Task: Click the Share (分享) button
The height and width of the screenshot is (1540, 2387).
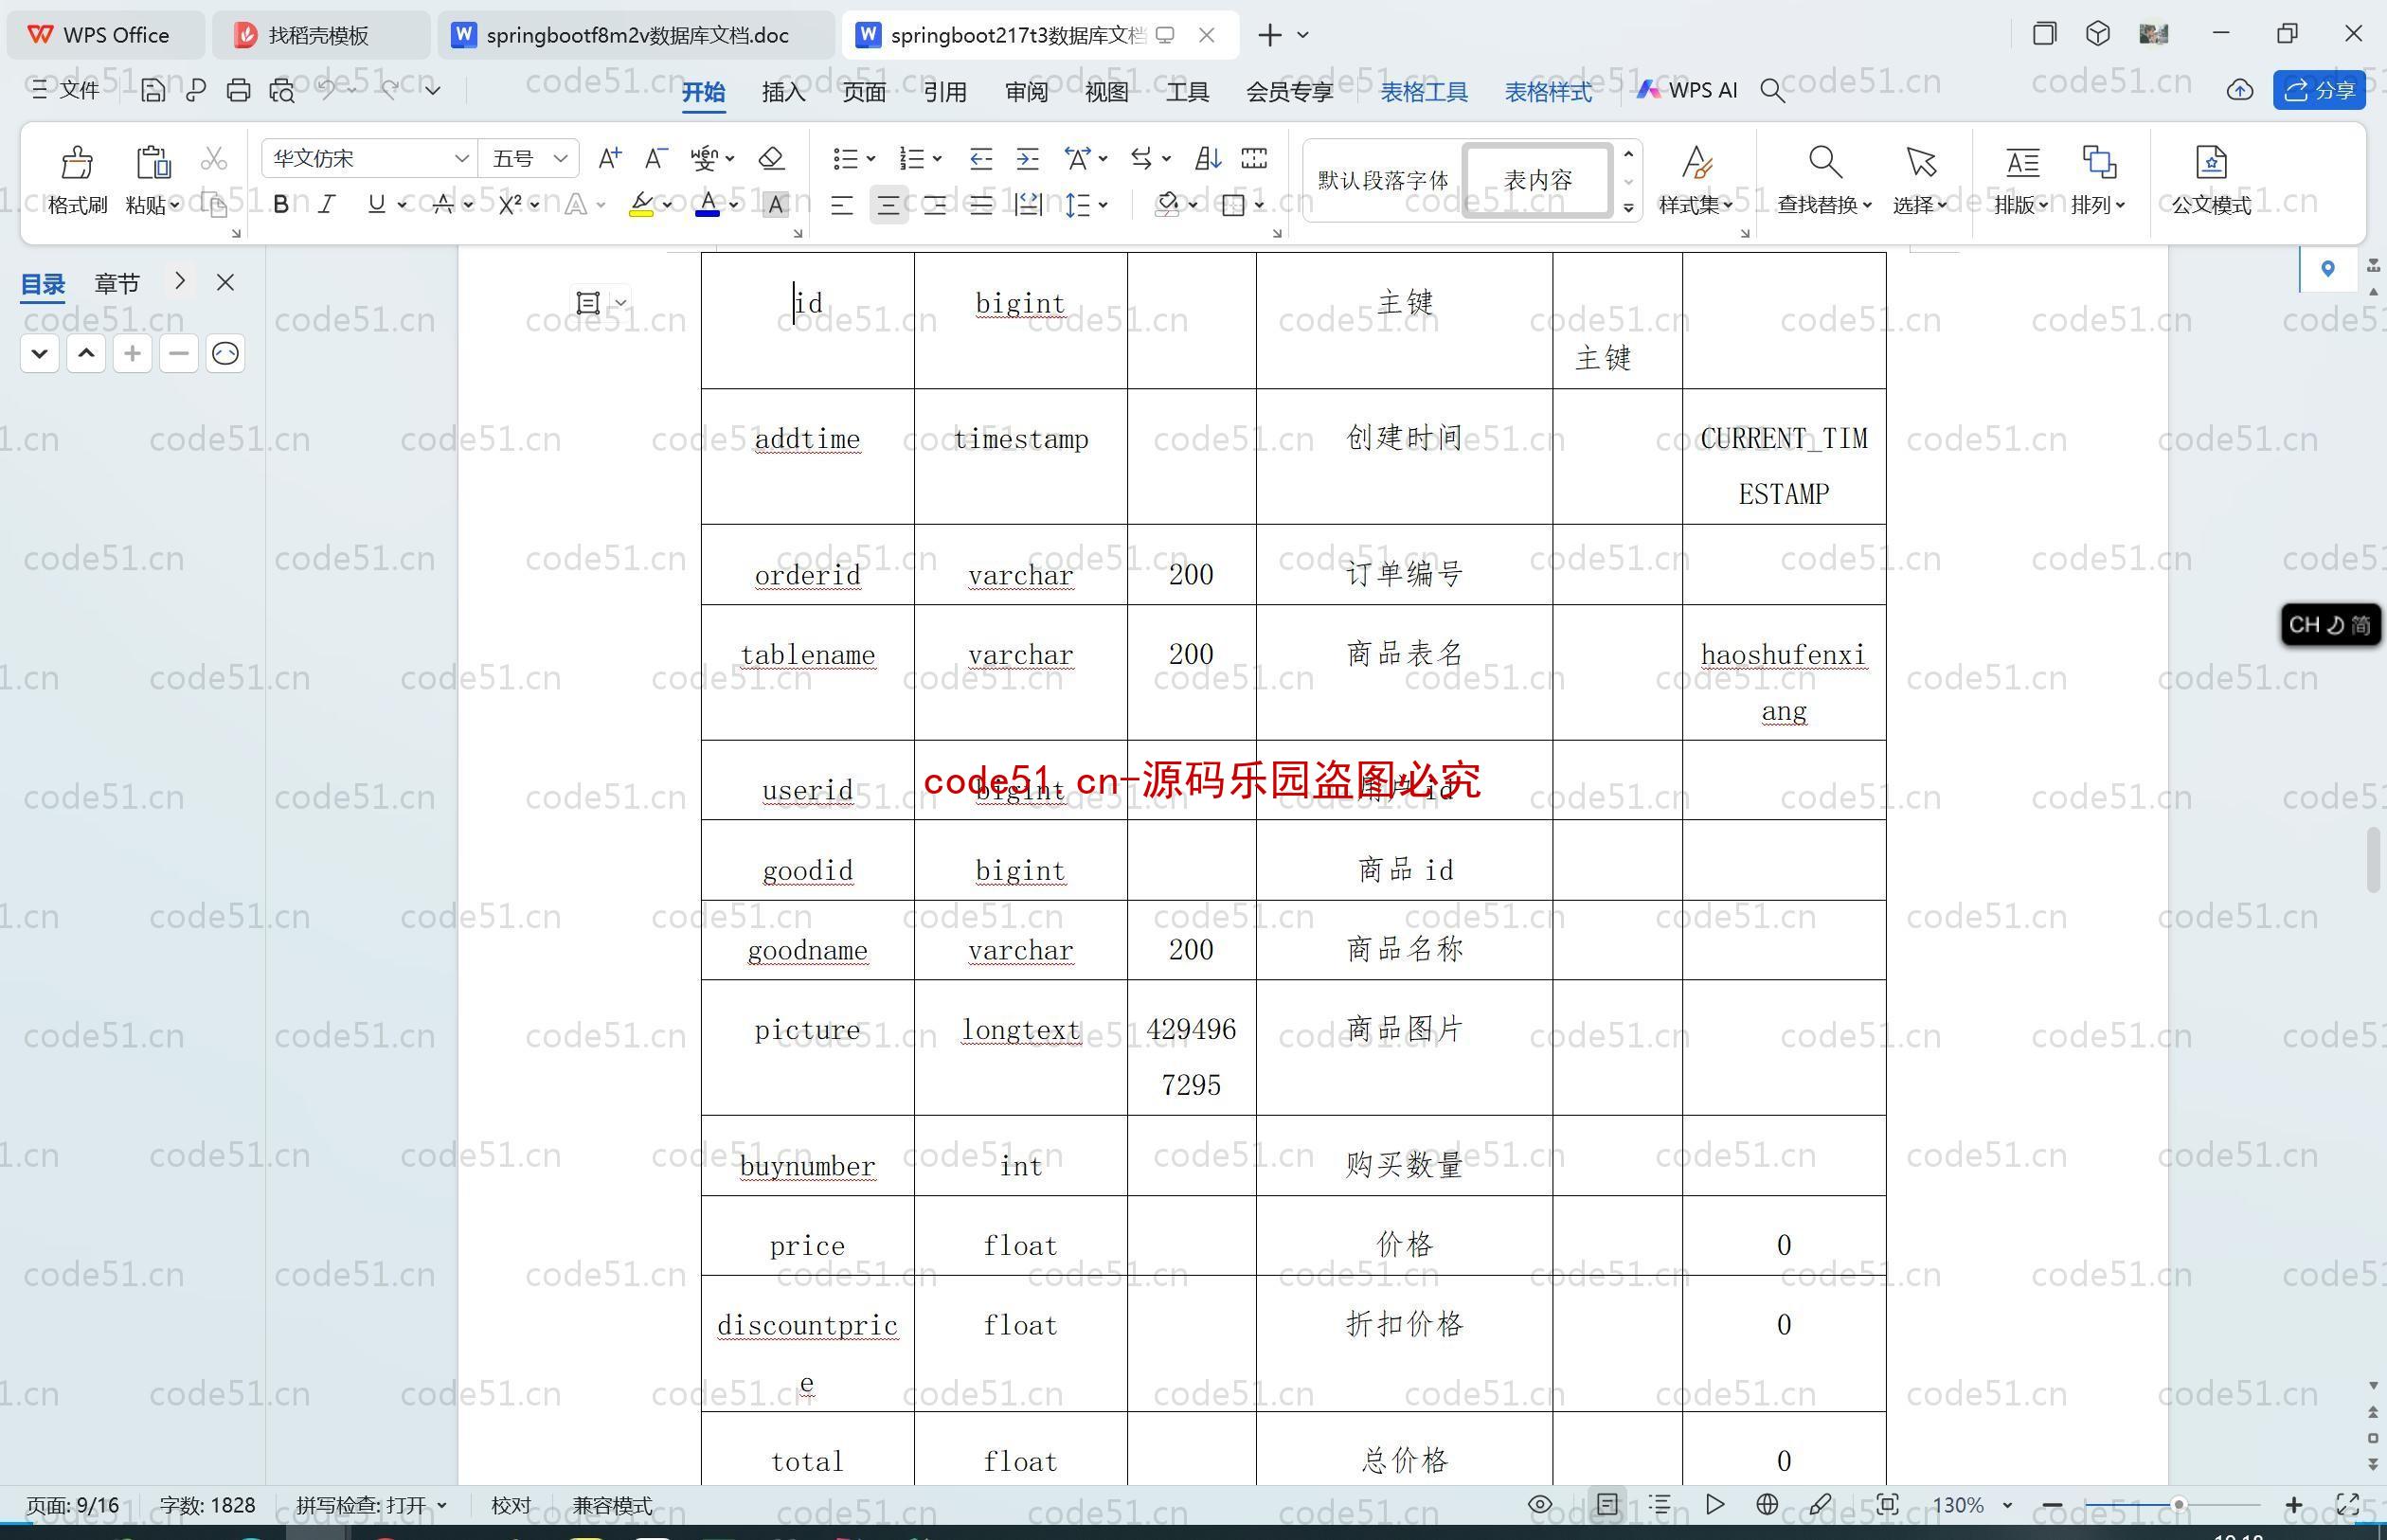Action: pos(2319,91)
